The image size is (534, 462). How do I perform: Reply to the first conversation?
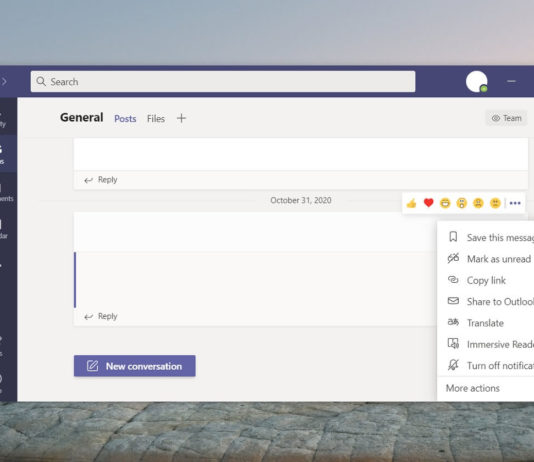(x=101, y=180)
